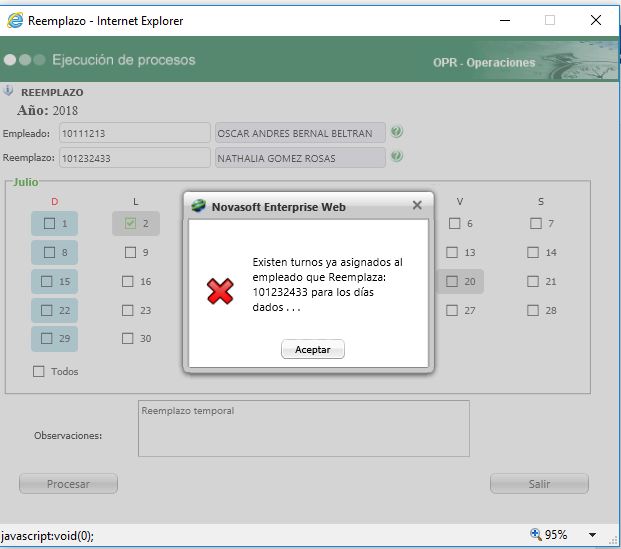Click the Reemplazo ID field 101232433
621x549 pixels.
(135, 158)
